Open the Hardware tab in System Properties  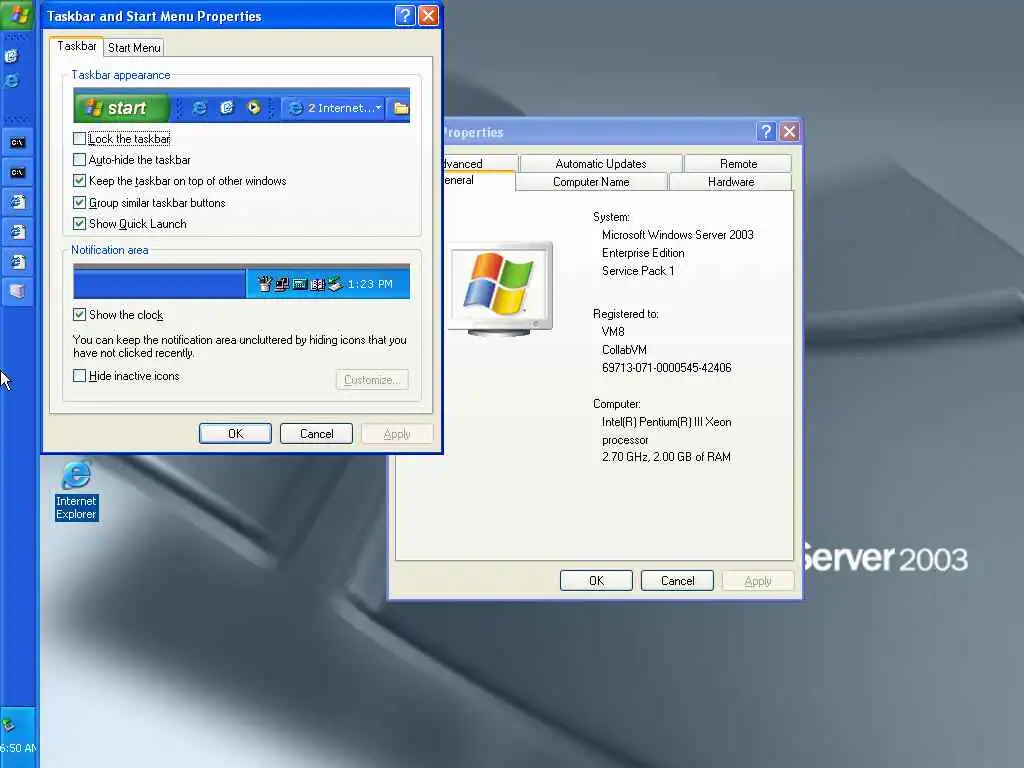coord(731,182)
